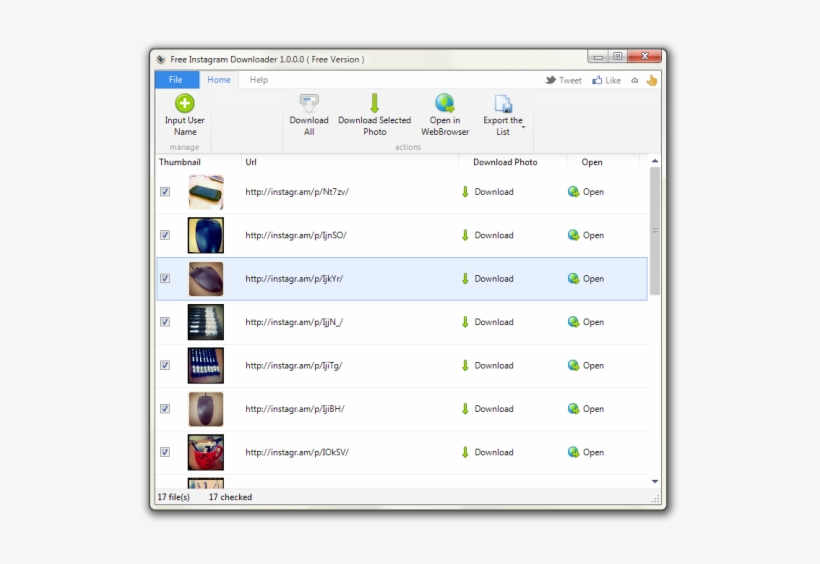This screenshot has width=820, height=564.
Task: Uncheck the IOkSV row checkbox
Action: tap(165, 452)
